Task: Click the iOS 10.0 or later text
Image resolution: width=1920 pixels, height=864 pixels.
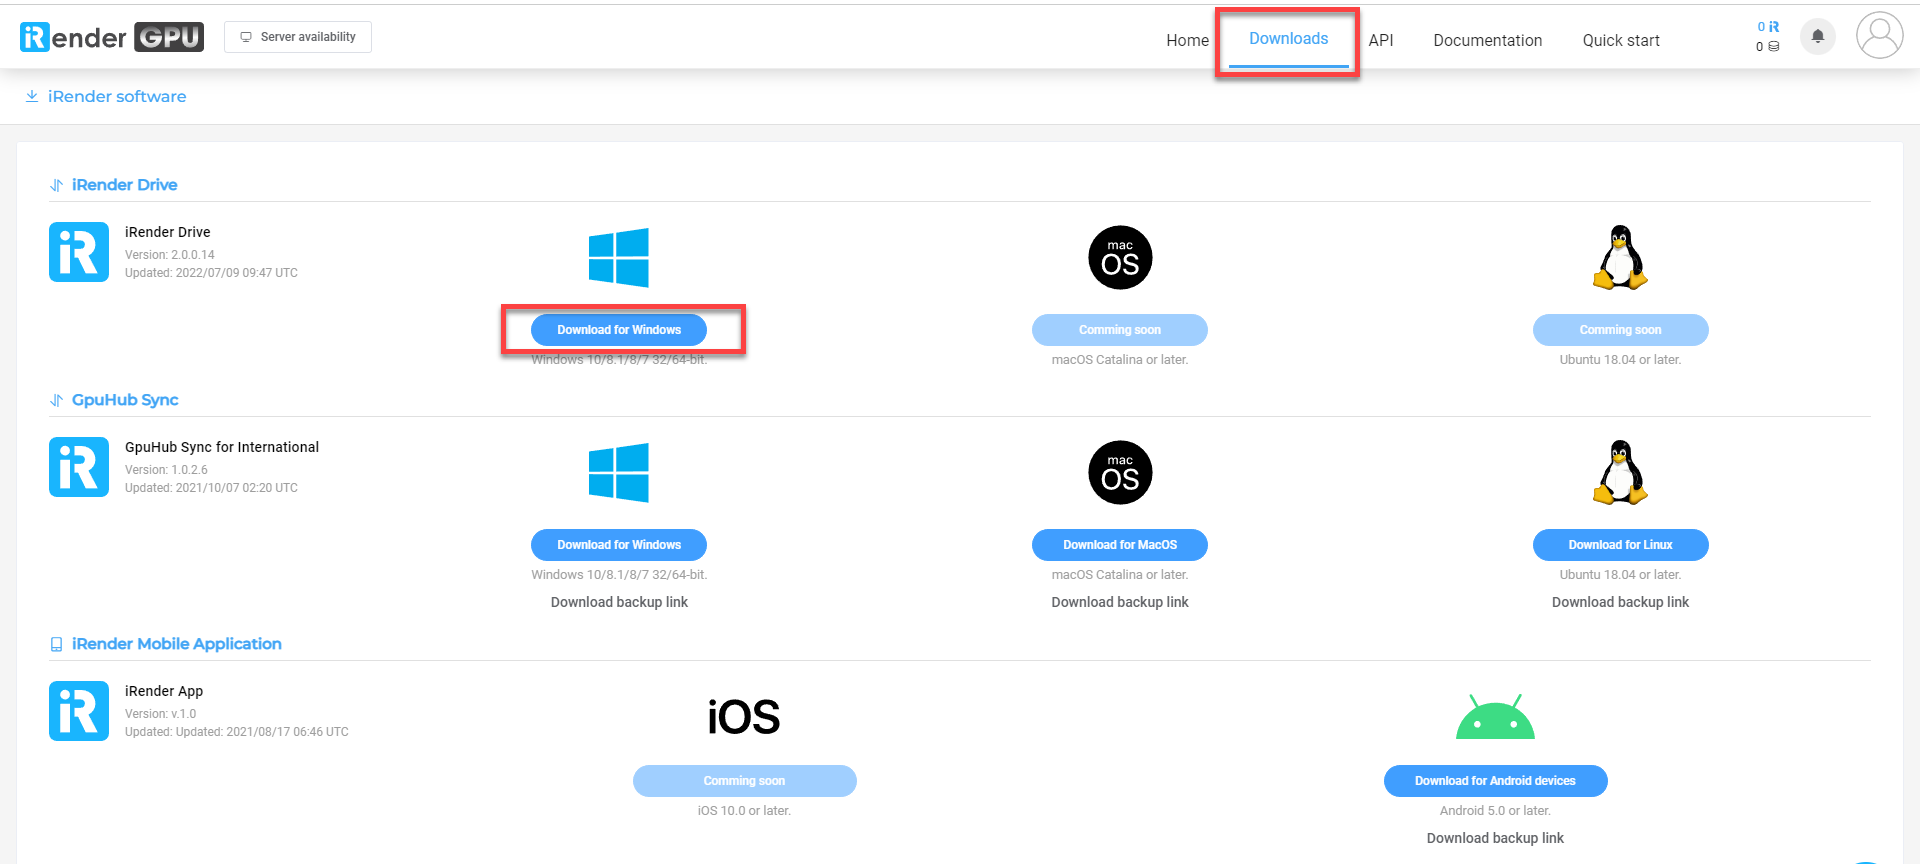Action: (x=744, y=811)
